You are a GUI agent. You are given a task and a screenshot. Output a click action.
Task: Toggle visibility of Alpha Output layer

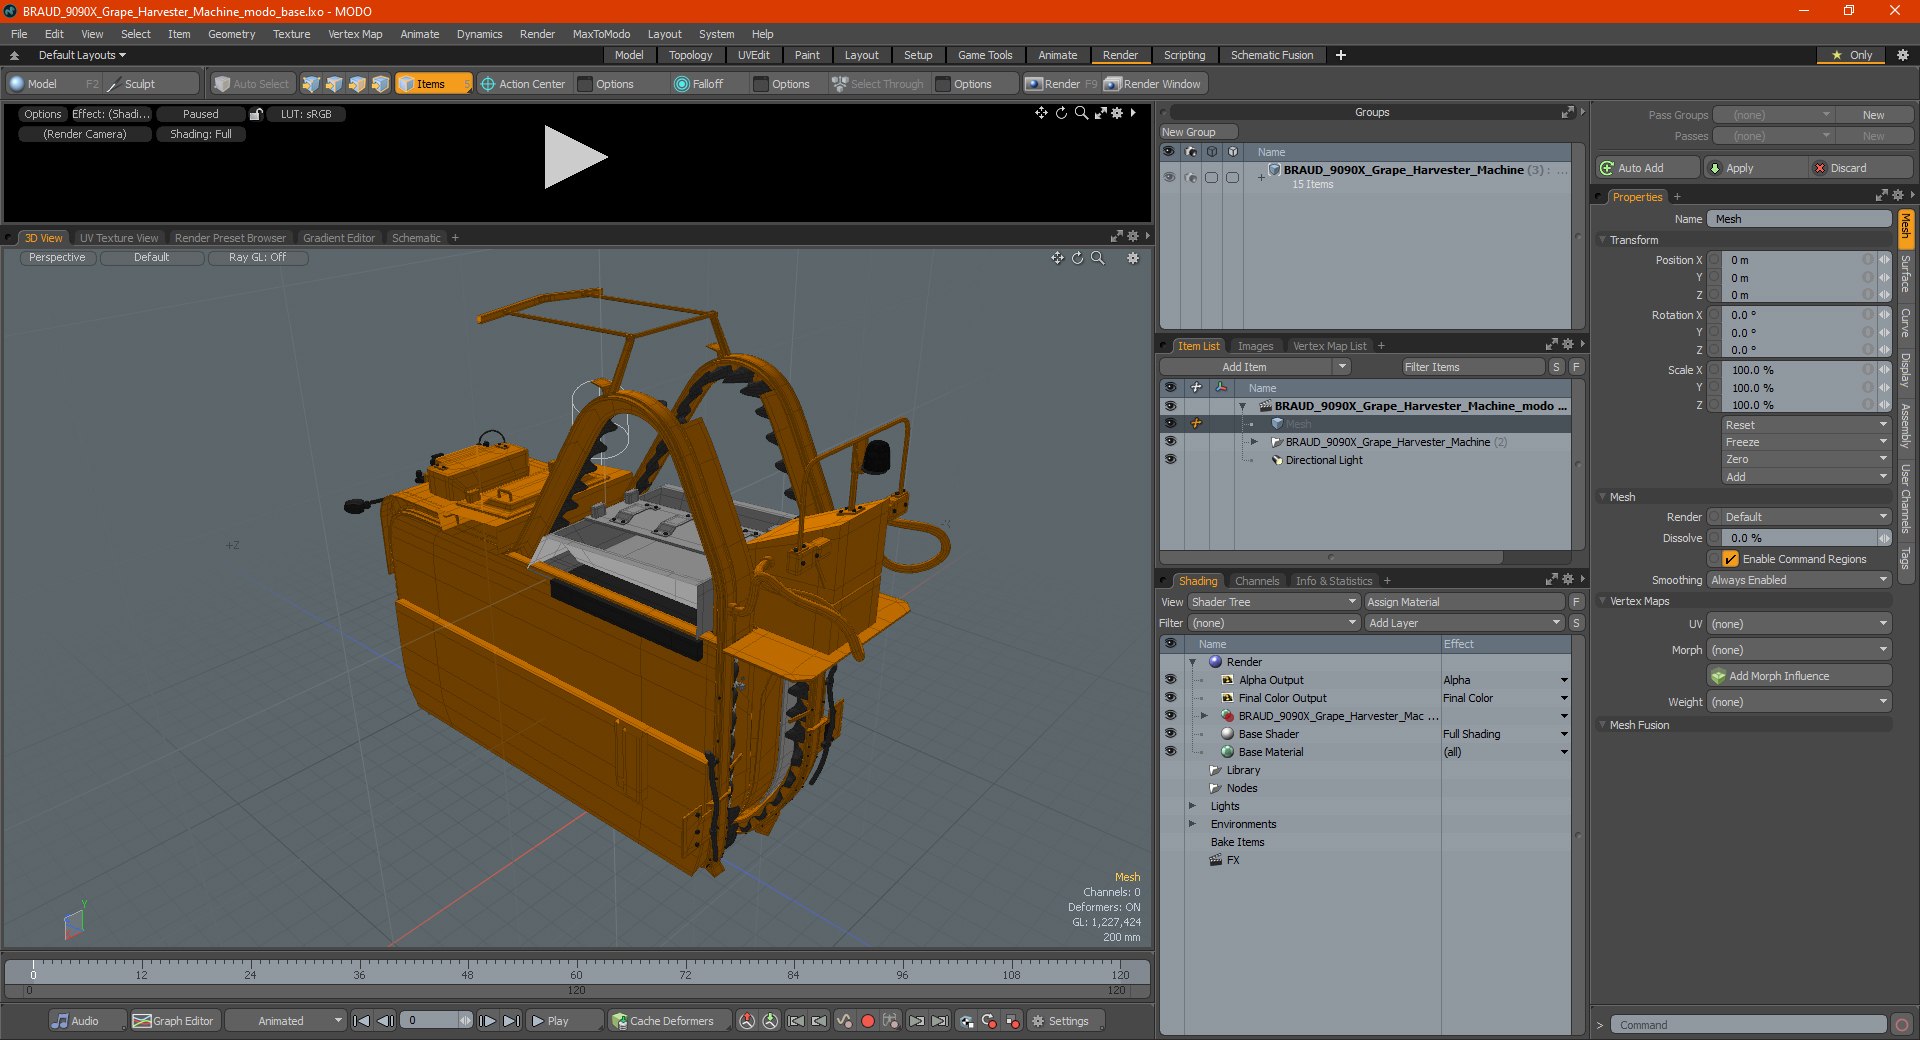[1170, 680]
